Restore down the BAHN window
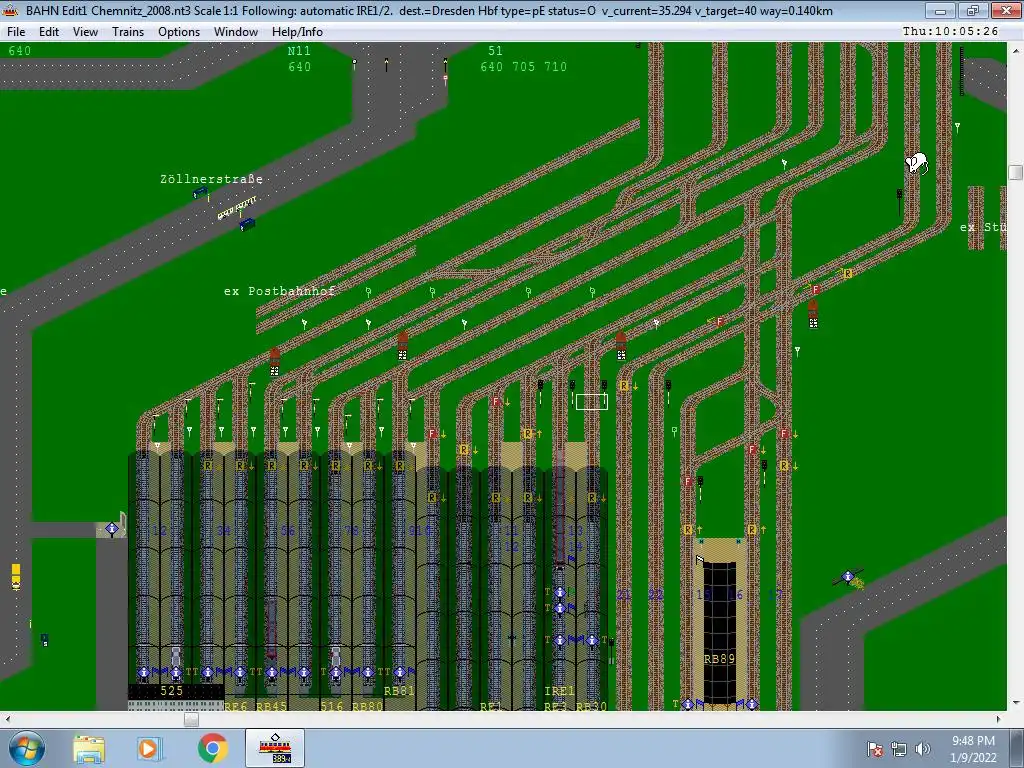 point(972,10)
